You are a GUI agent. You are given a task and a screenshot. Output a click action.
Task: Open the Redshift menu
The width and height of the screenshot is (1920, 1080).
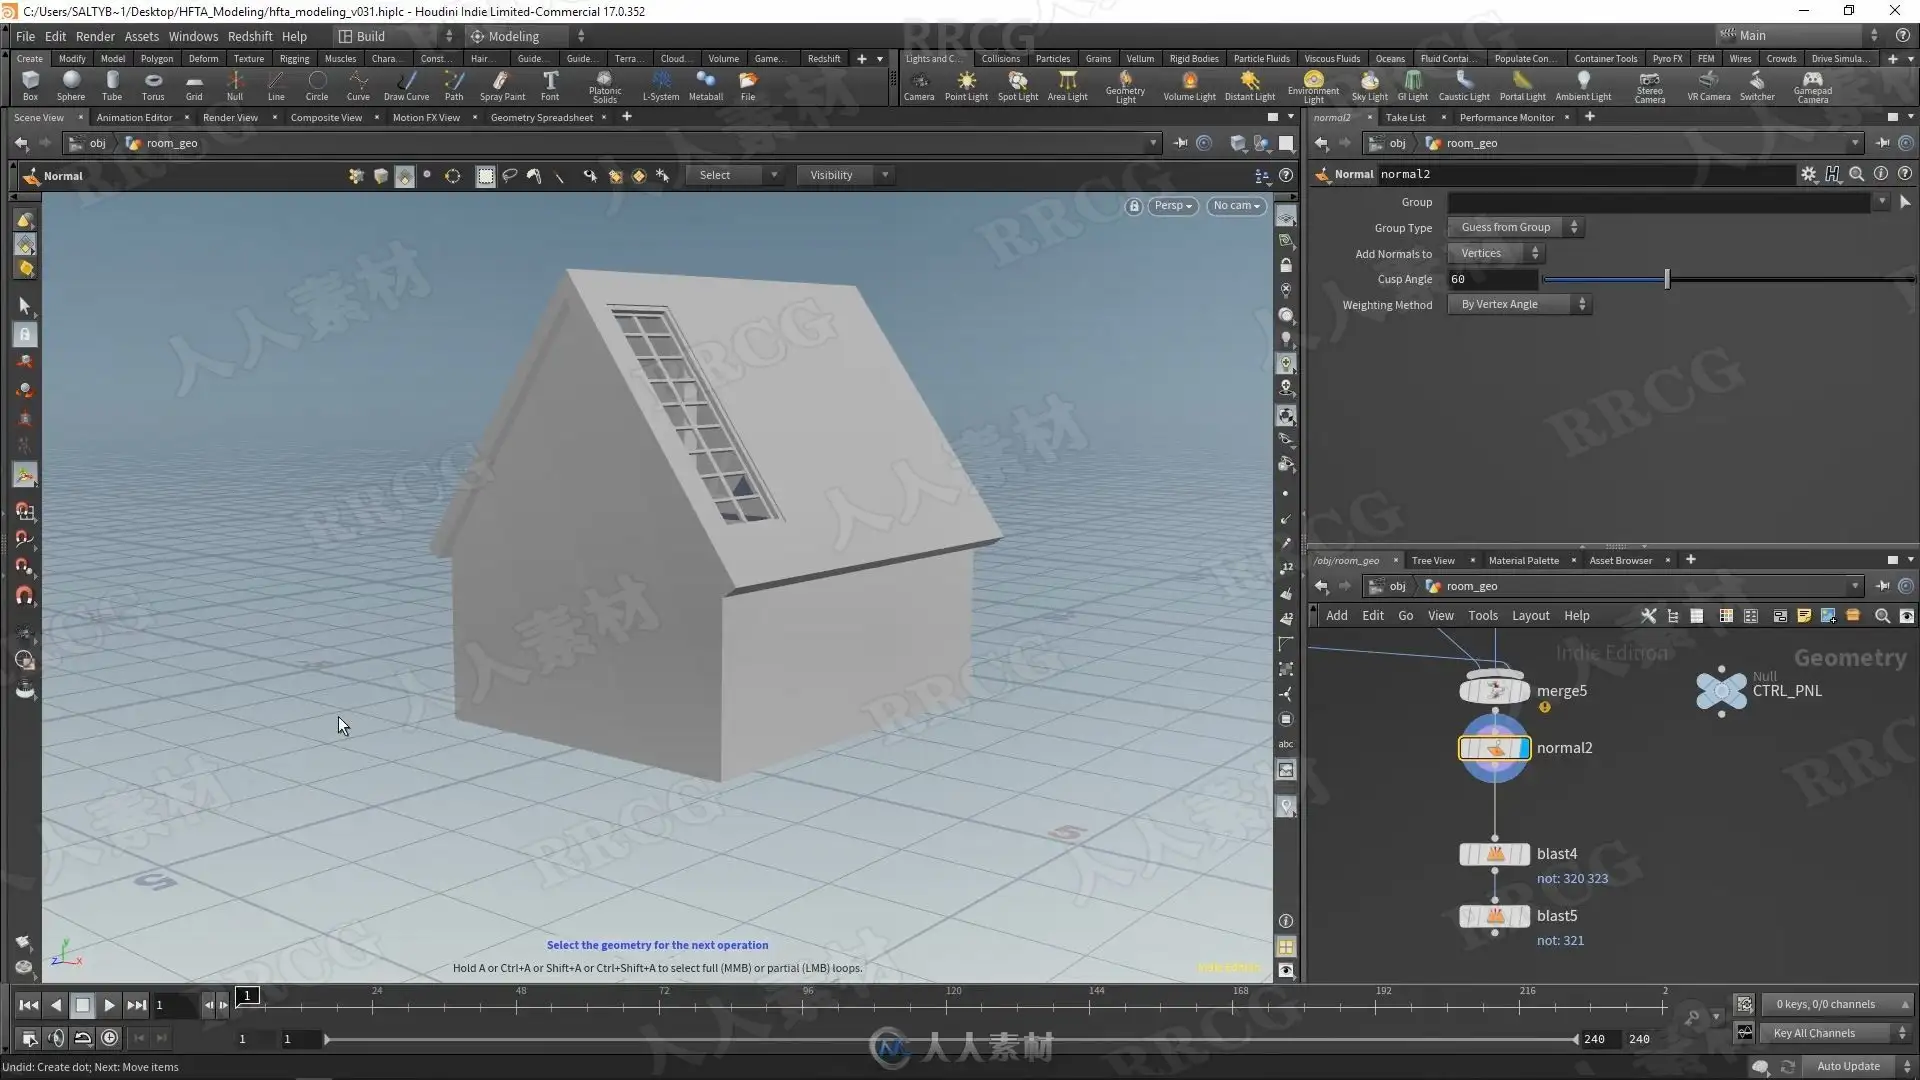250,36
